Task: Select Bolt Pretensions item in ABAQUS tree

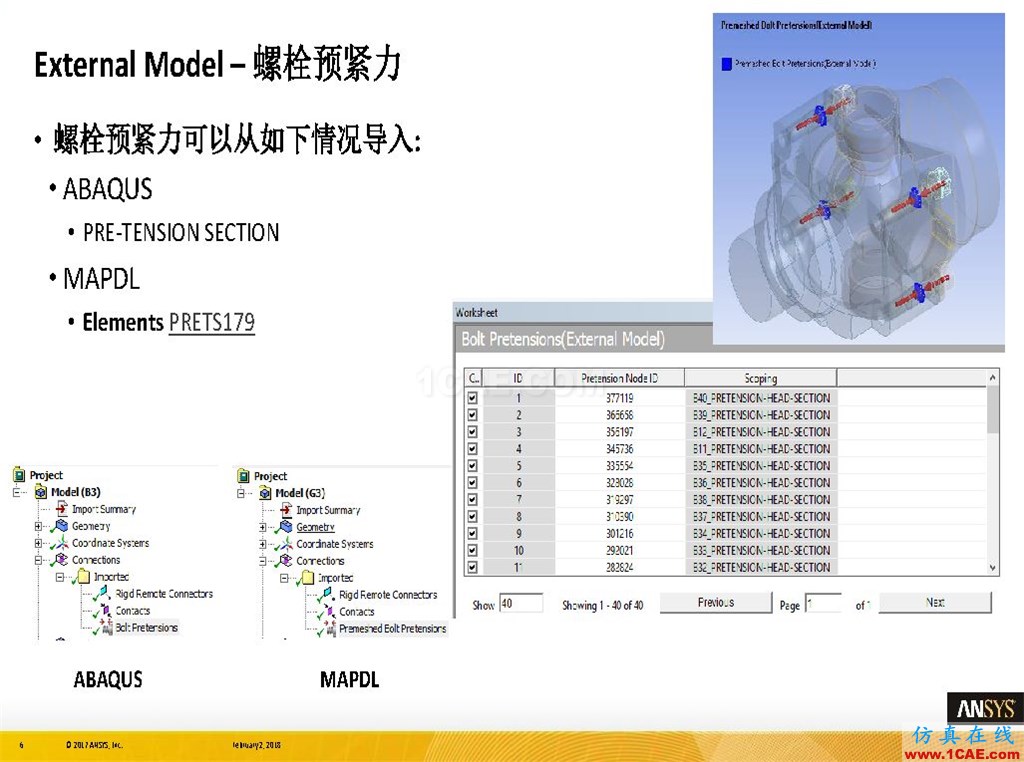Action: pos(146,627)
